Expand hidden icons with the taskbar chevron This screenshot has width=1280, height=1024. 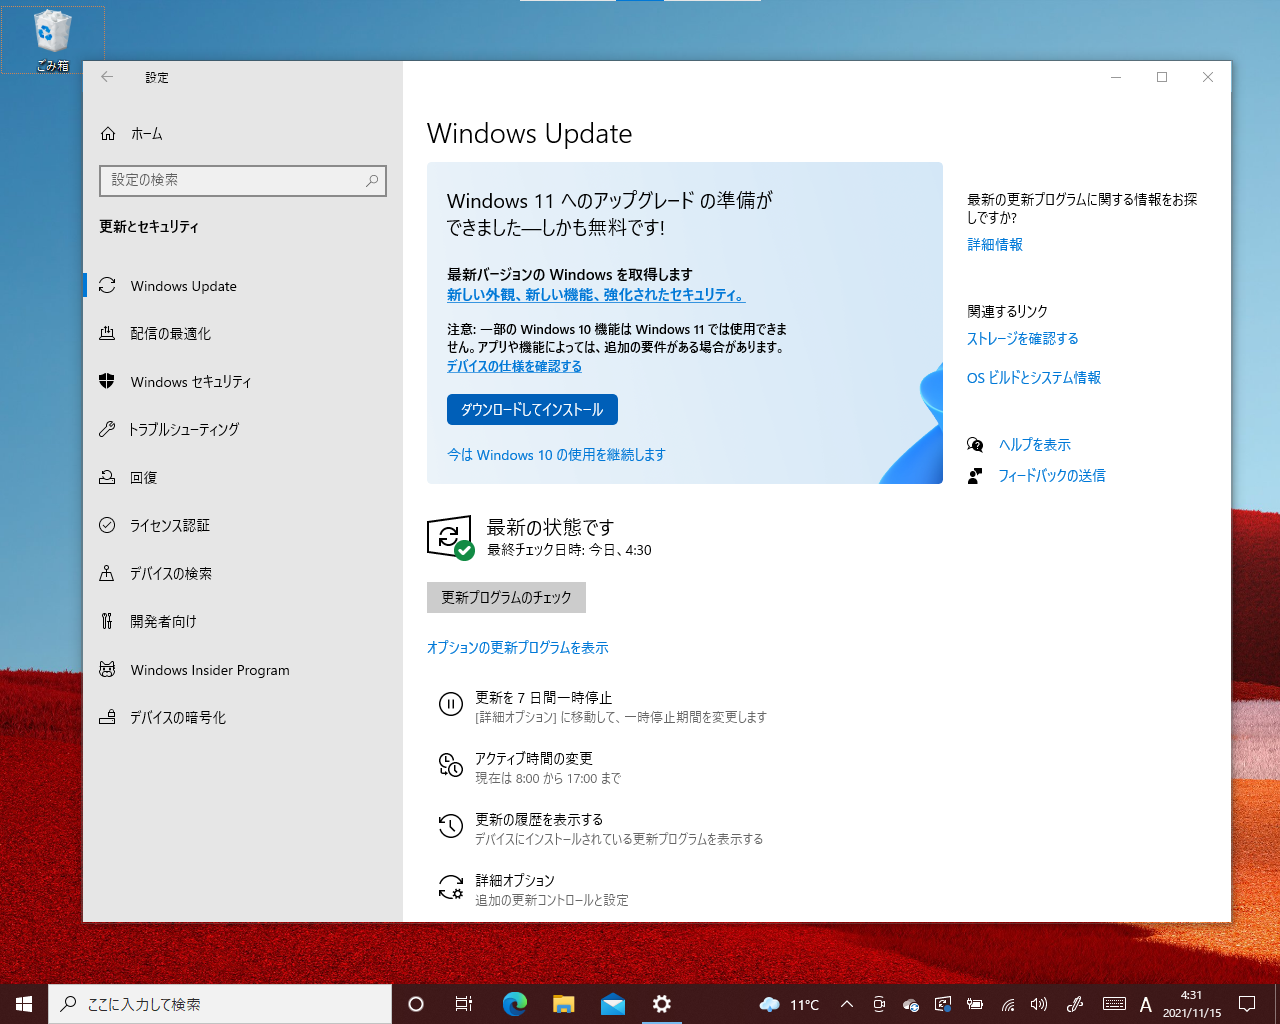[846, 1004]
